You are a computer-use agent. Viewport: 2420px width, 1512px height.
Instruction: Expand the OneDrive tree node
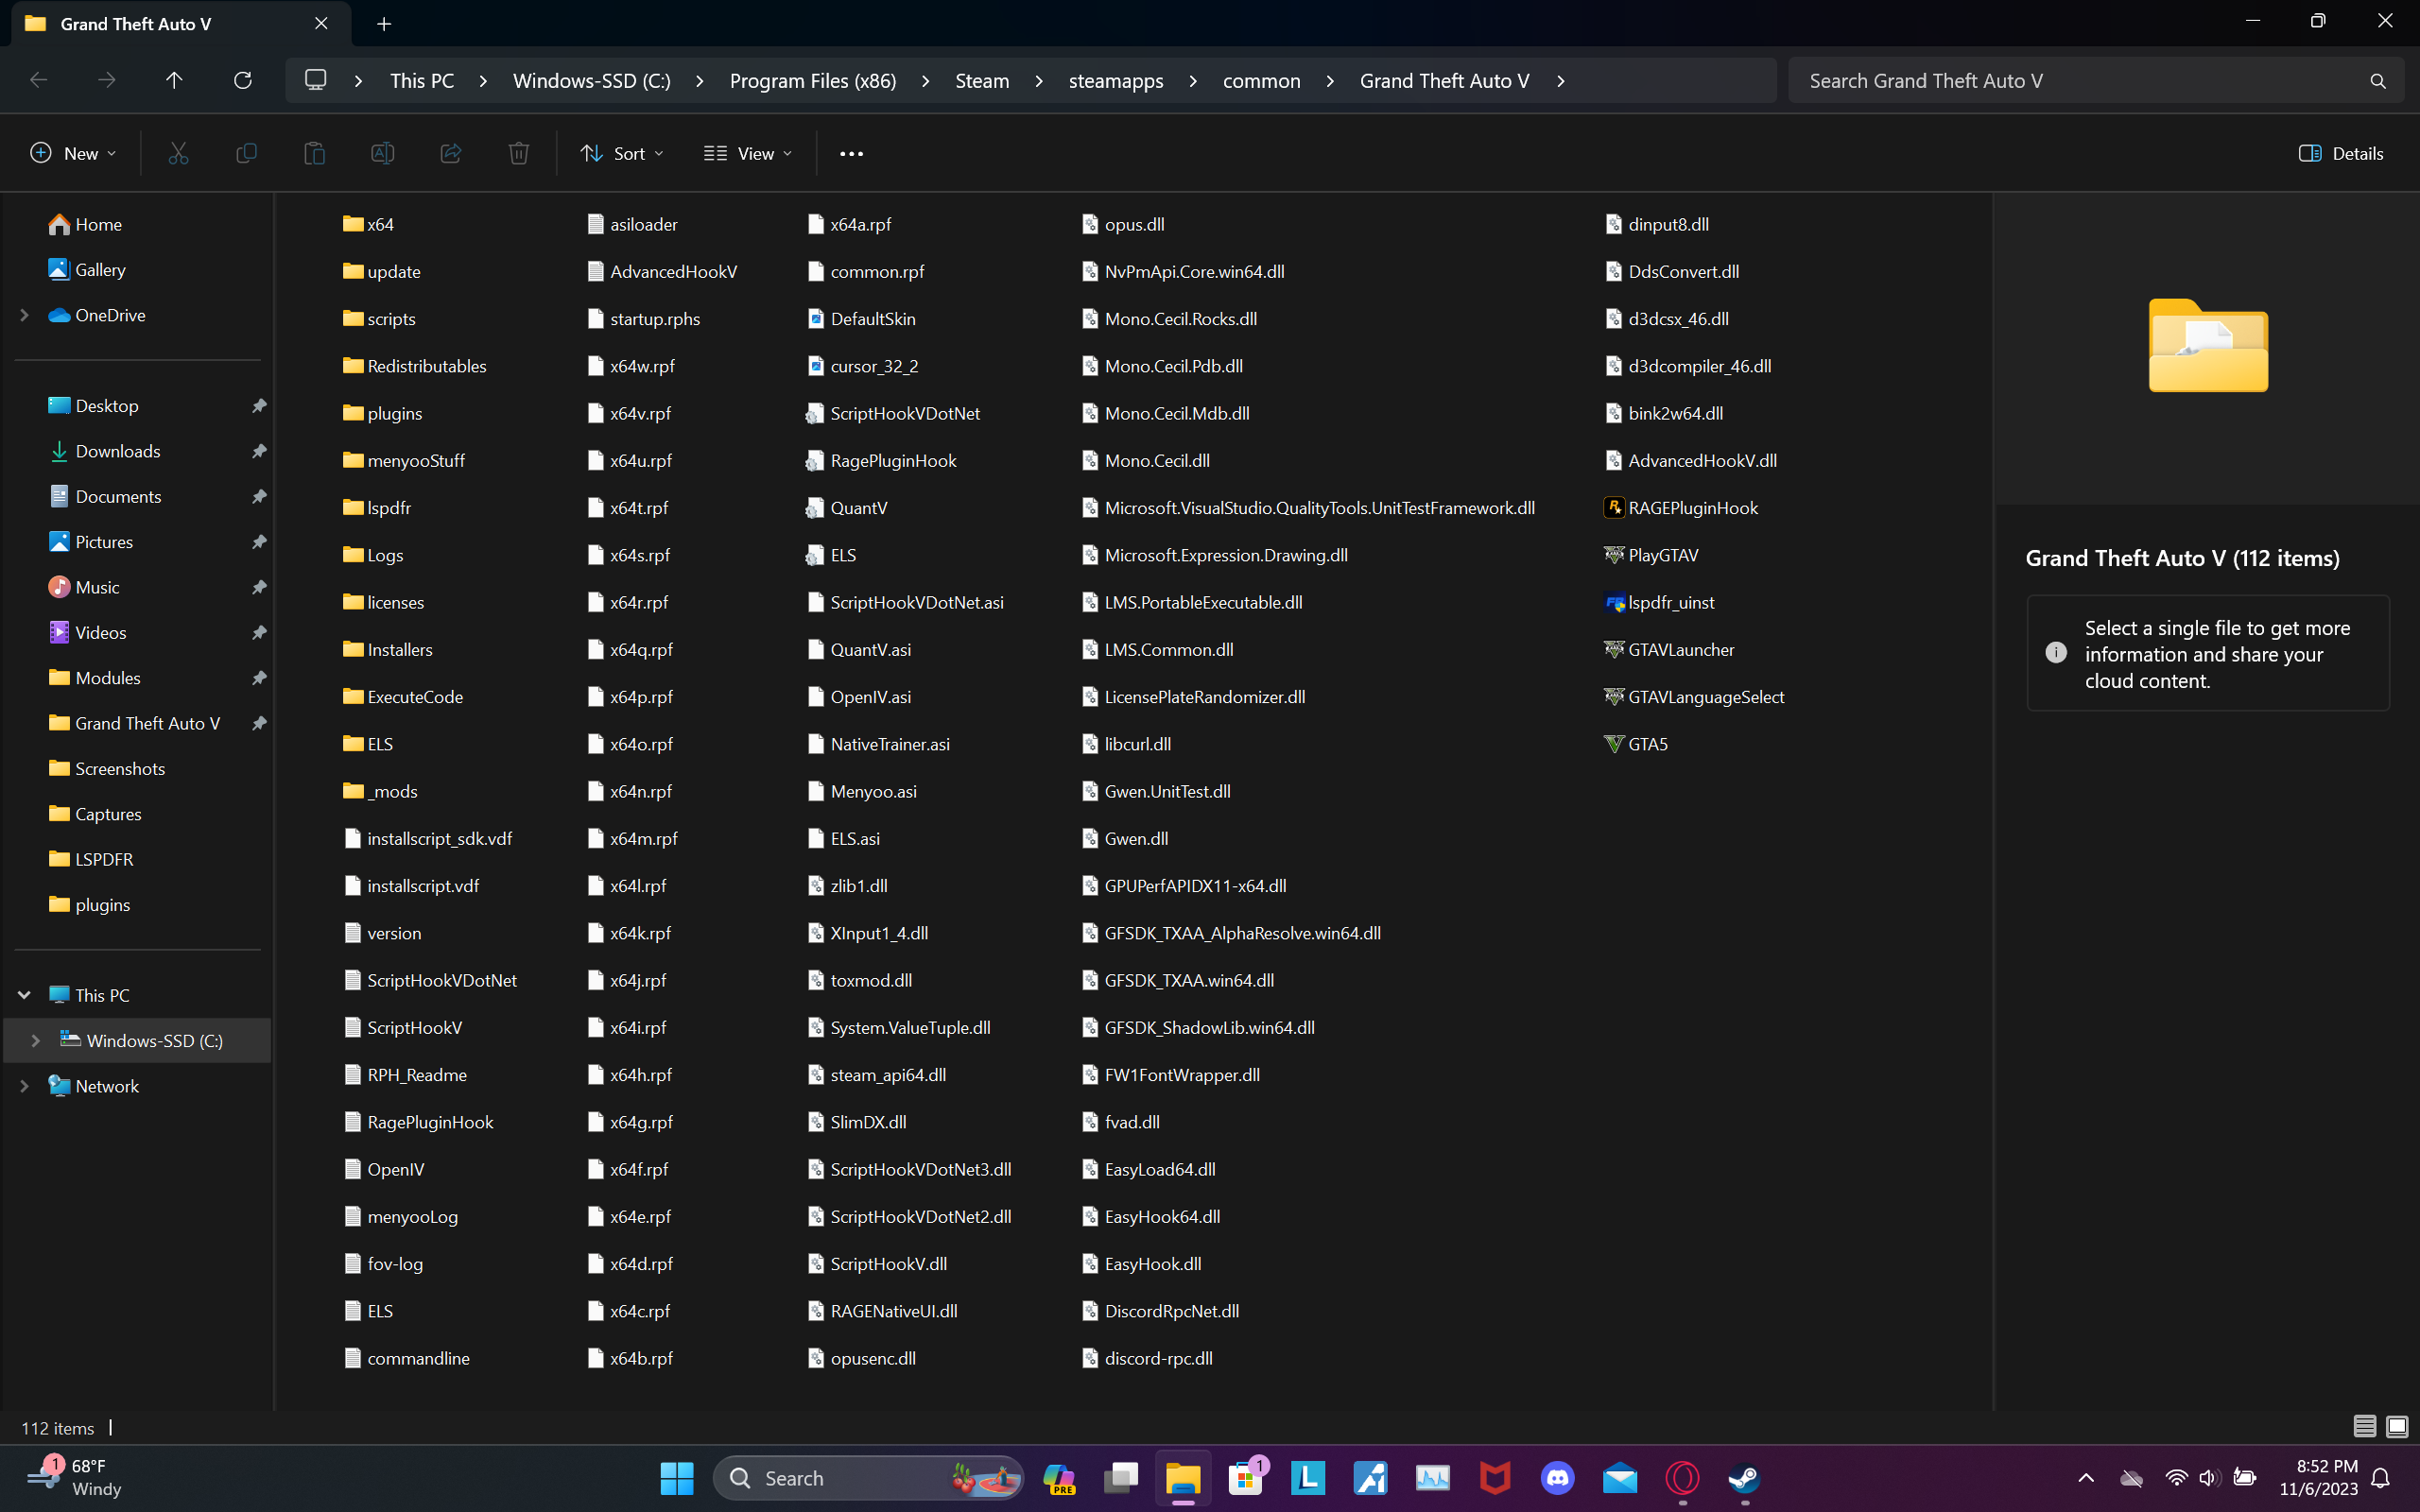[24, 315]
